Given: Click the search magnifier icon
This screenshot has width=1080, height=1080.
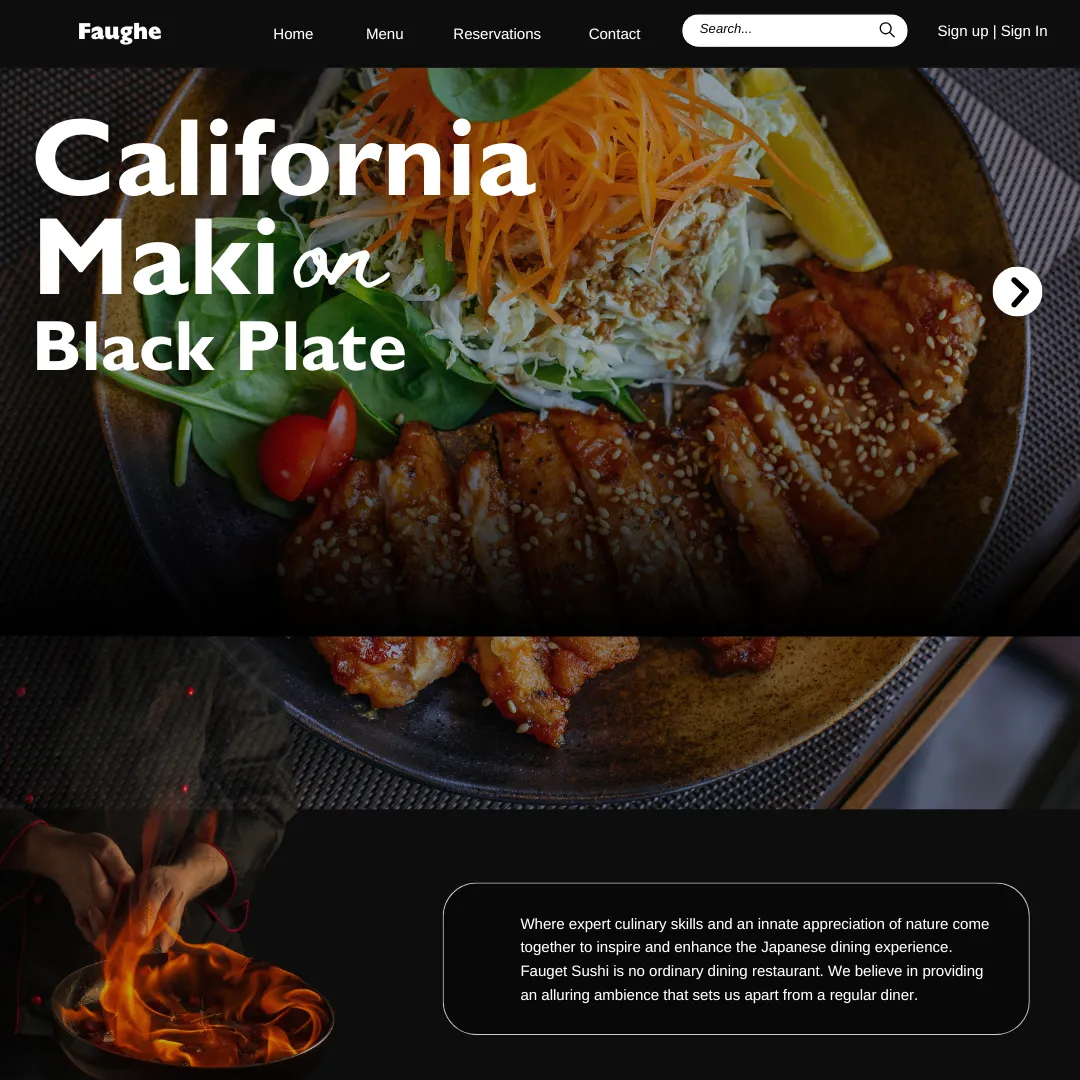Looking at the screenshot, I should pyautogui.click(x=886, y=30).
